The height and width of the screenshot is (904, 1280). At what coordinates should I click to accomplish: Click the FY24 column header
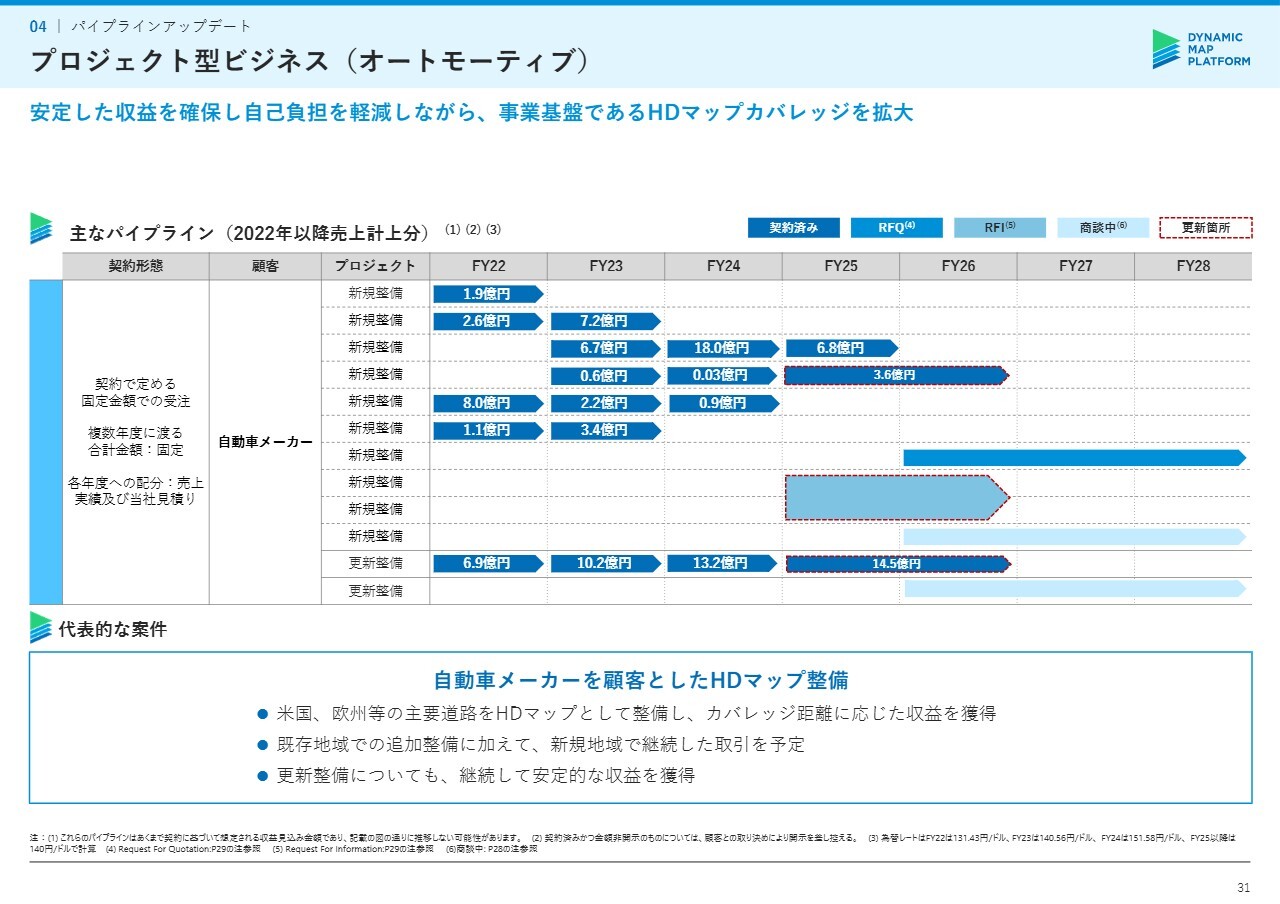[723, 266]
